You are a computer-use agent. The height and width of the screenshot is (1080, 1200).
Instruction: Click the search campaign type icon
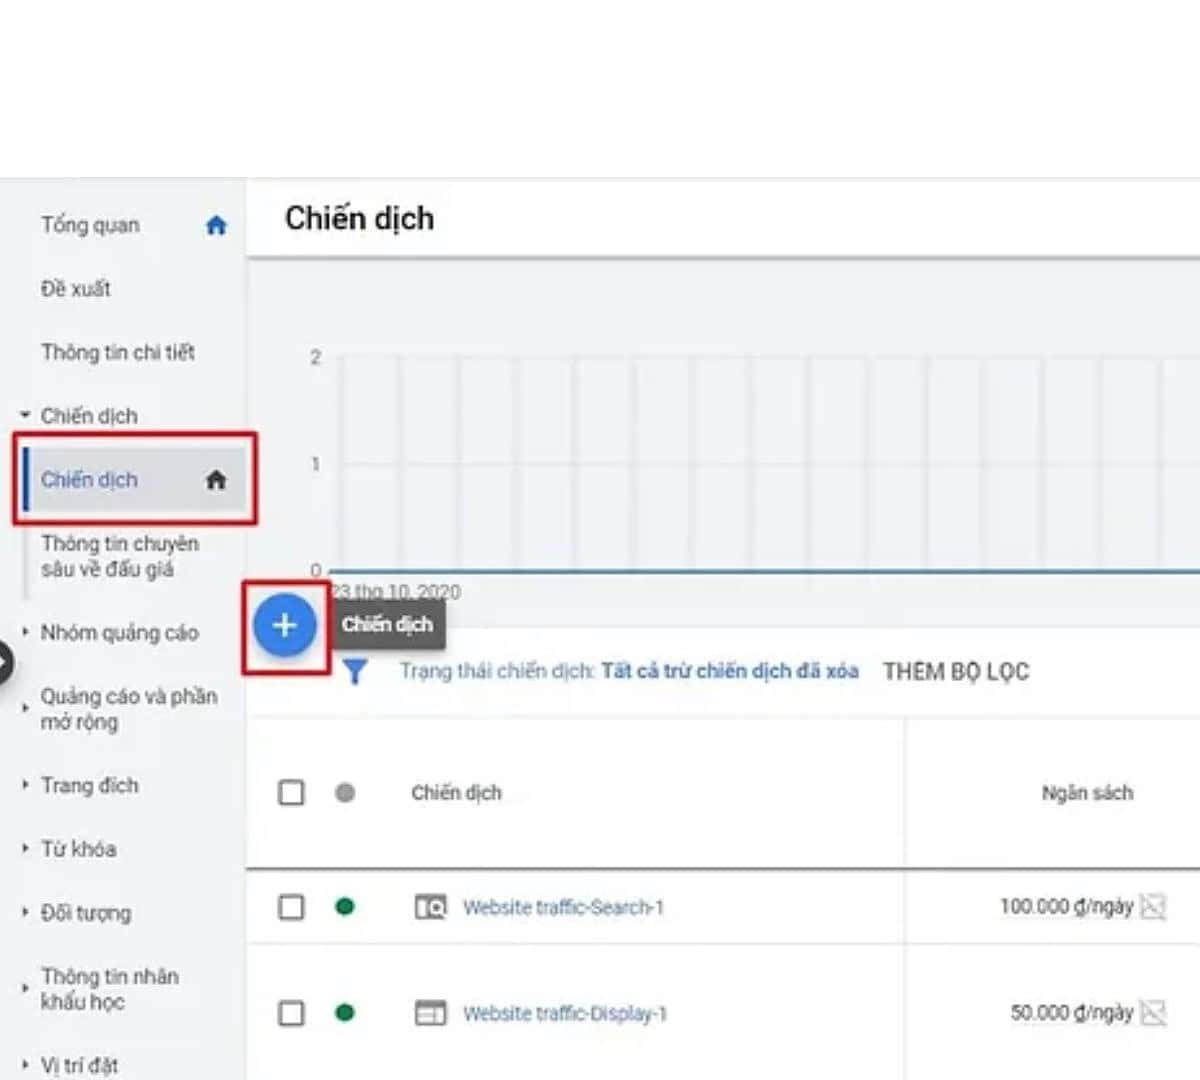click(x=430, y=908)
